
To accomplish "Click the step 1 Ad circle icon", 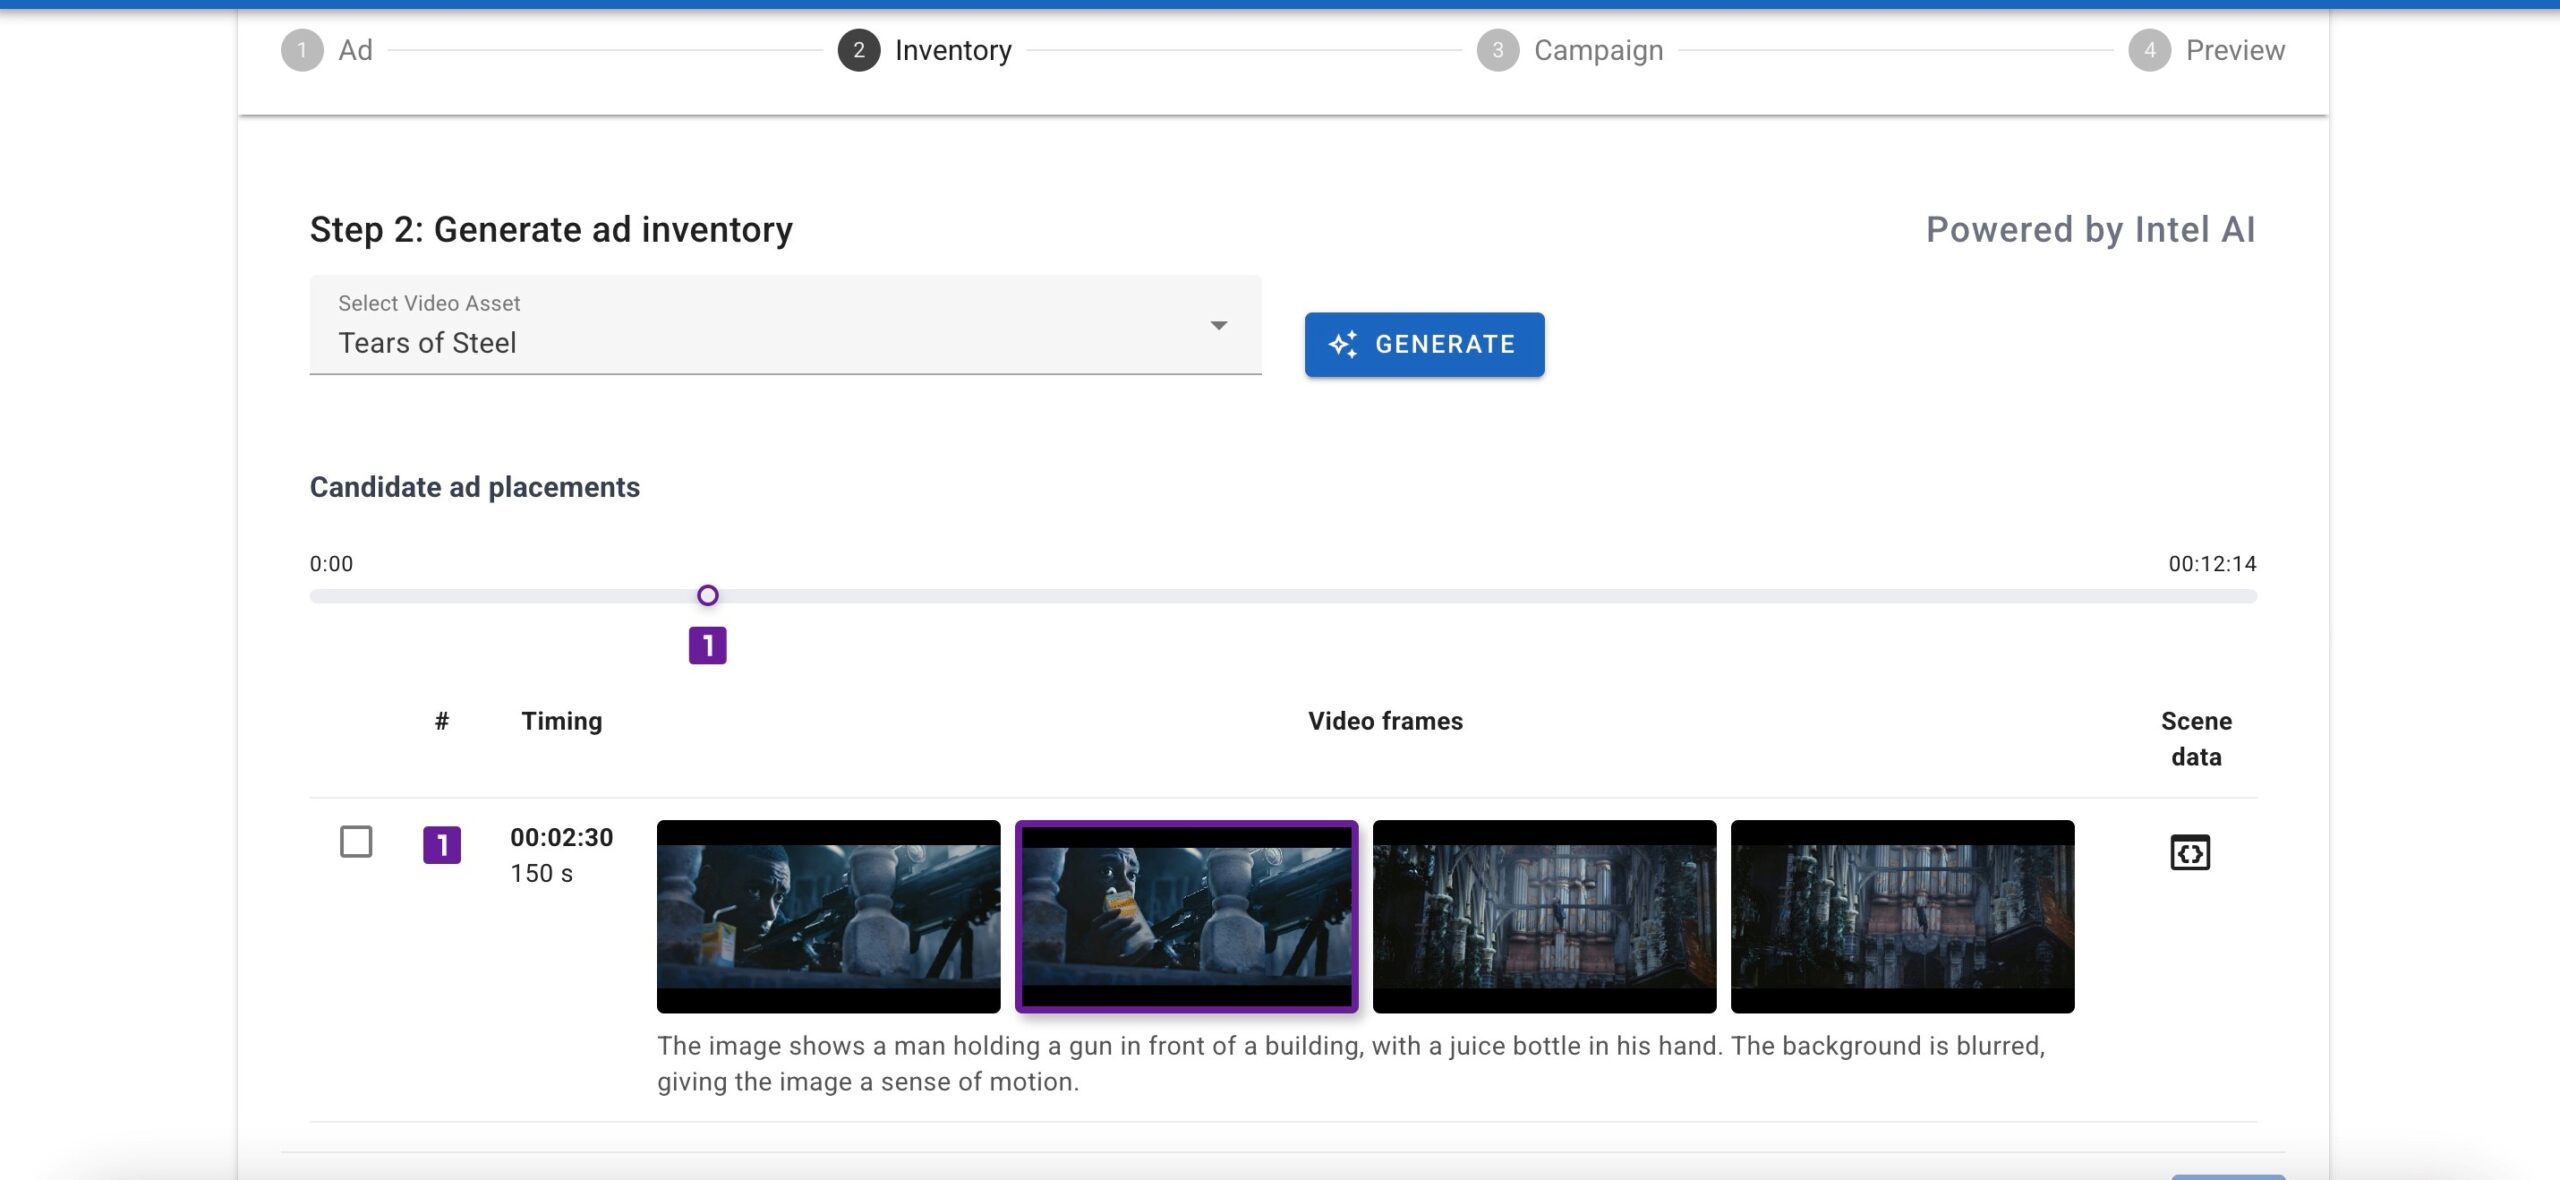I will click(x=302, y=50).
